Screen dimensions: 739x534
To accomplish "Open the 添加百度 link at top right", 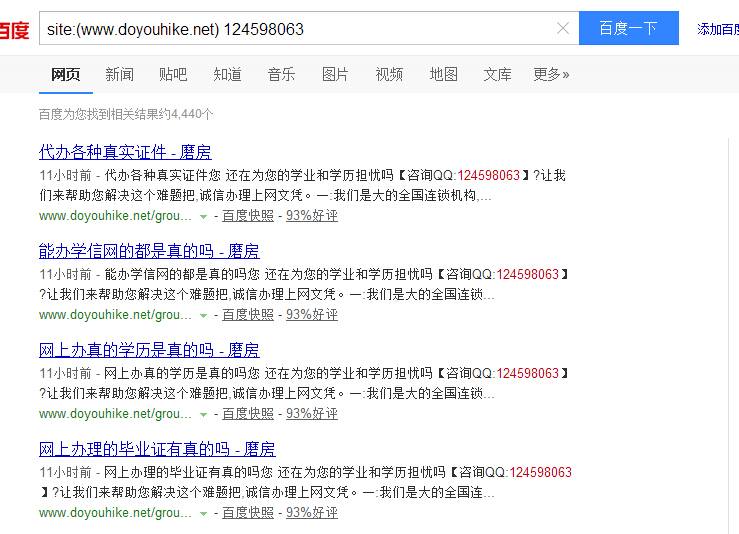I will click(718, 29).
